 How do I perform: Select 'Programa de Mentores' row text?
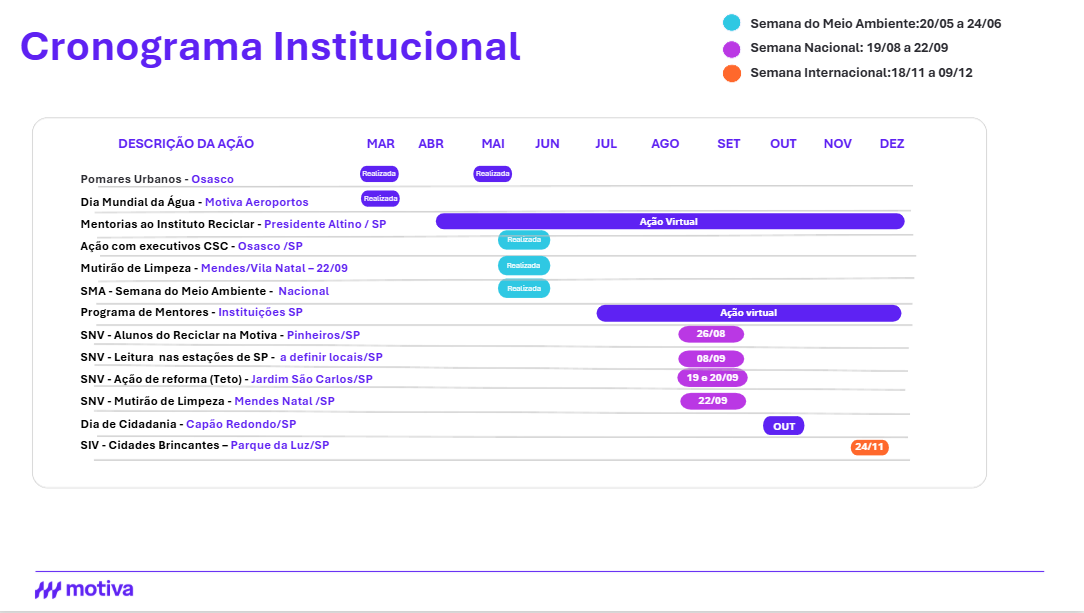tap(191, 312)
